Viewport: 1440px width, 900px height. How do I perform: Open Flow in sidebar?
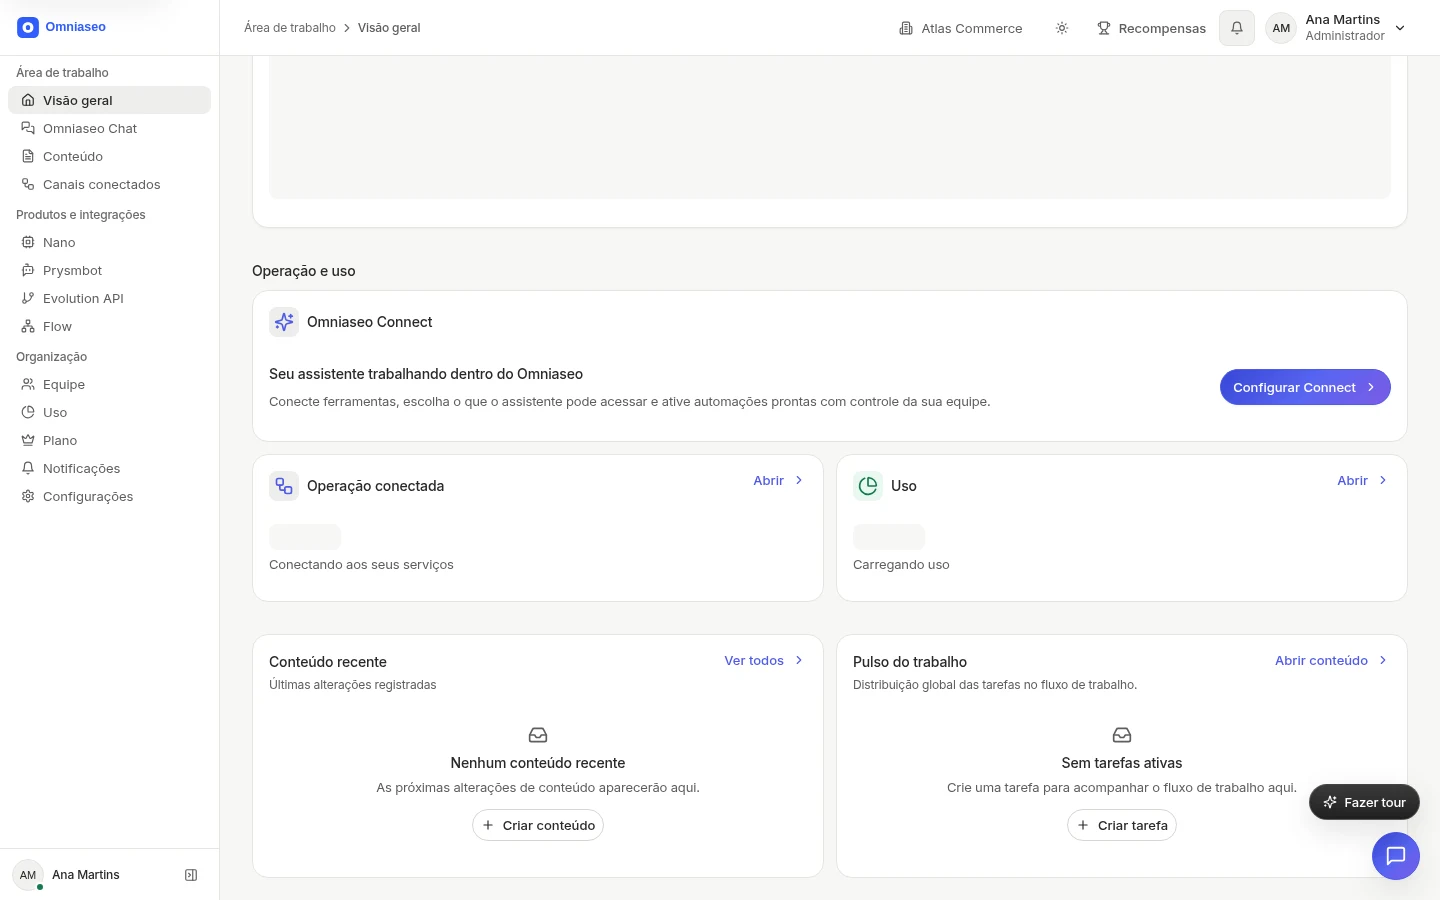110,326
